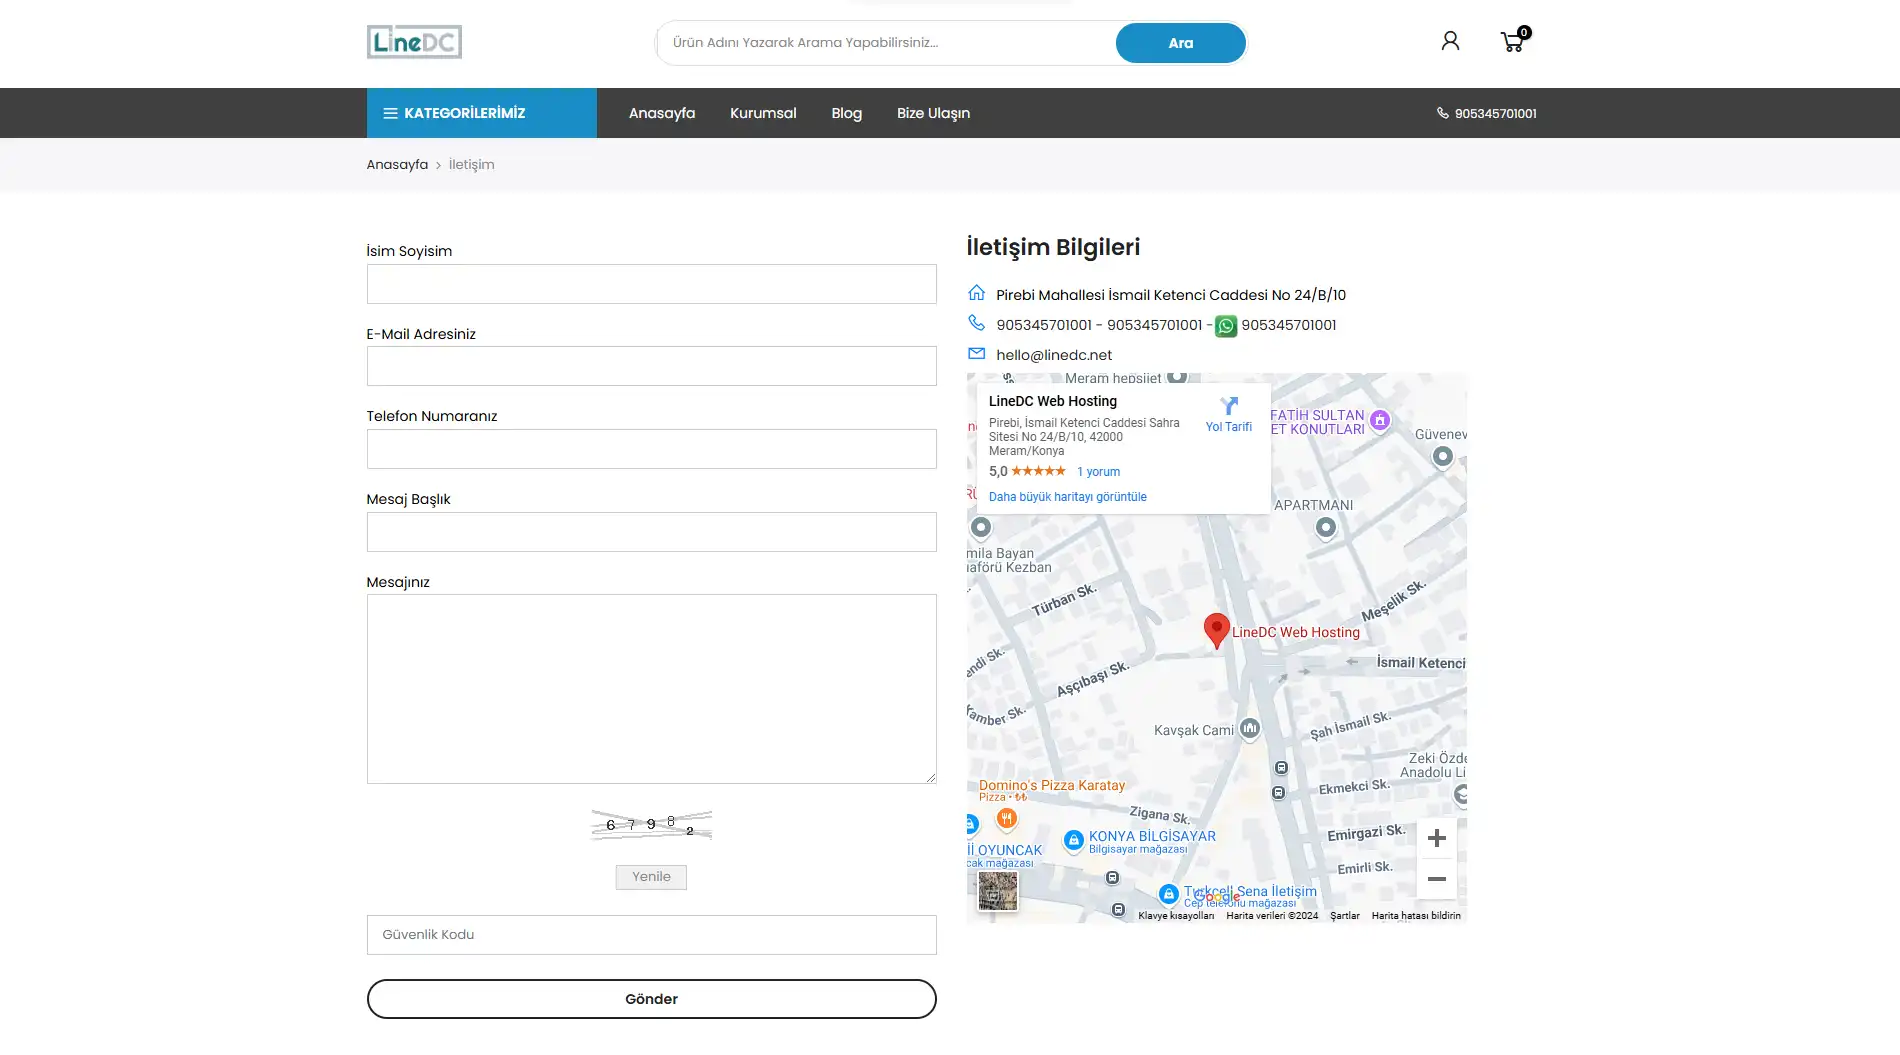Image resolution: width=1900 pixels, height=1055 pixels.
Task: Click the Anasayfa breadcrumb link
Action: (x=397, y=165)
